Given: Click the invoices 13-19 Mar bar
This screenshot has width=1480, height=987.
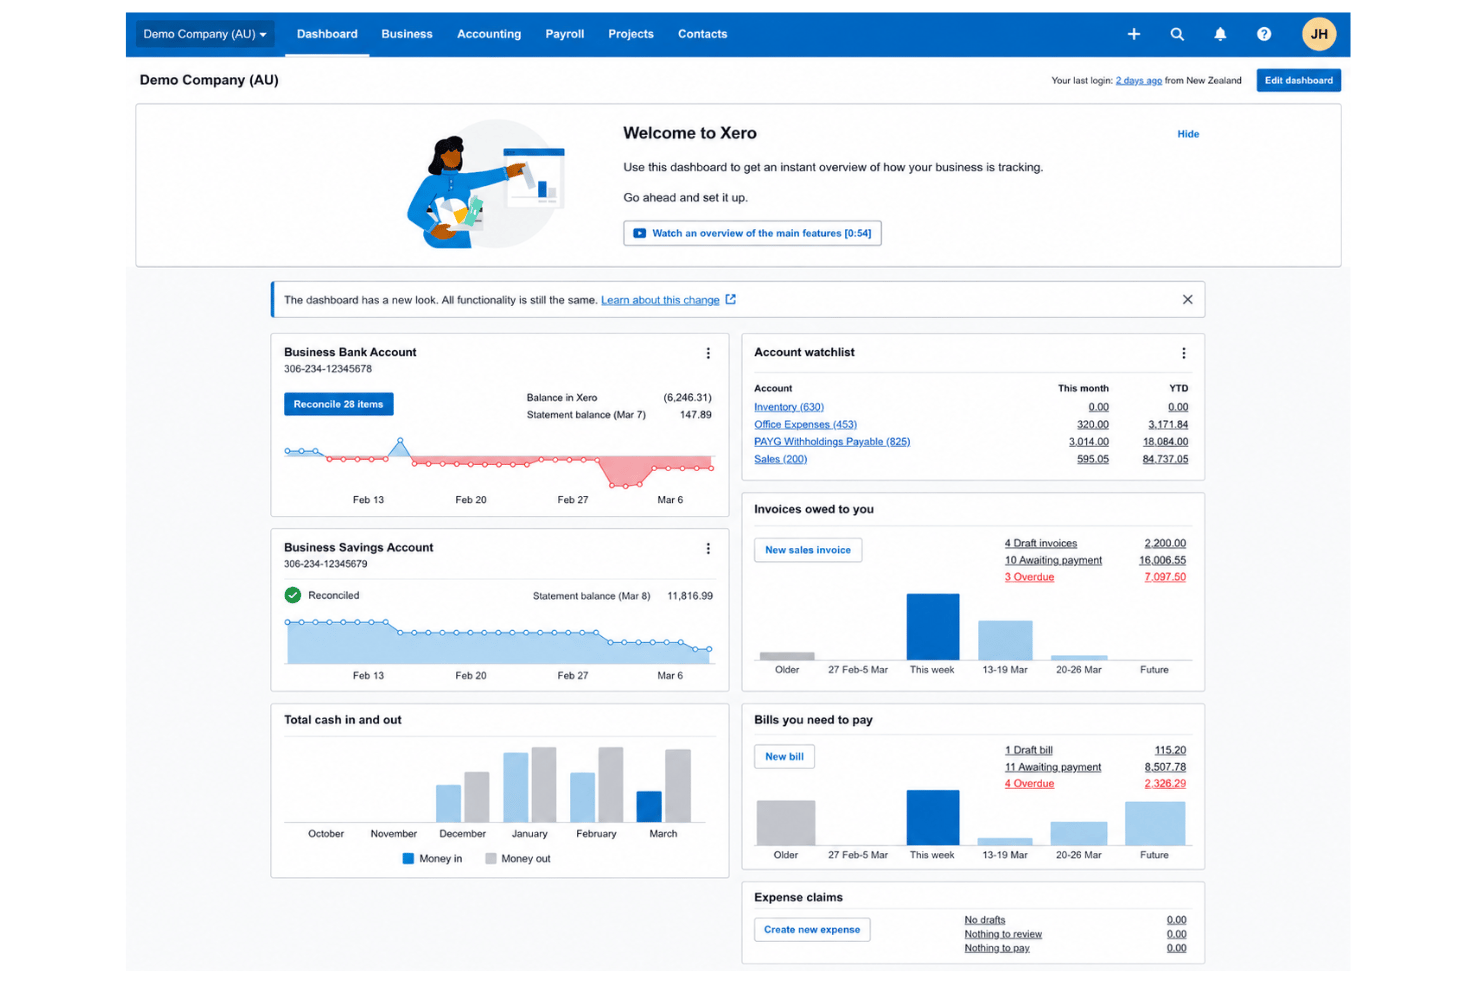Looking at the screenshot, I should pyautogui.click(x=1005, y=640).
